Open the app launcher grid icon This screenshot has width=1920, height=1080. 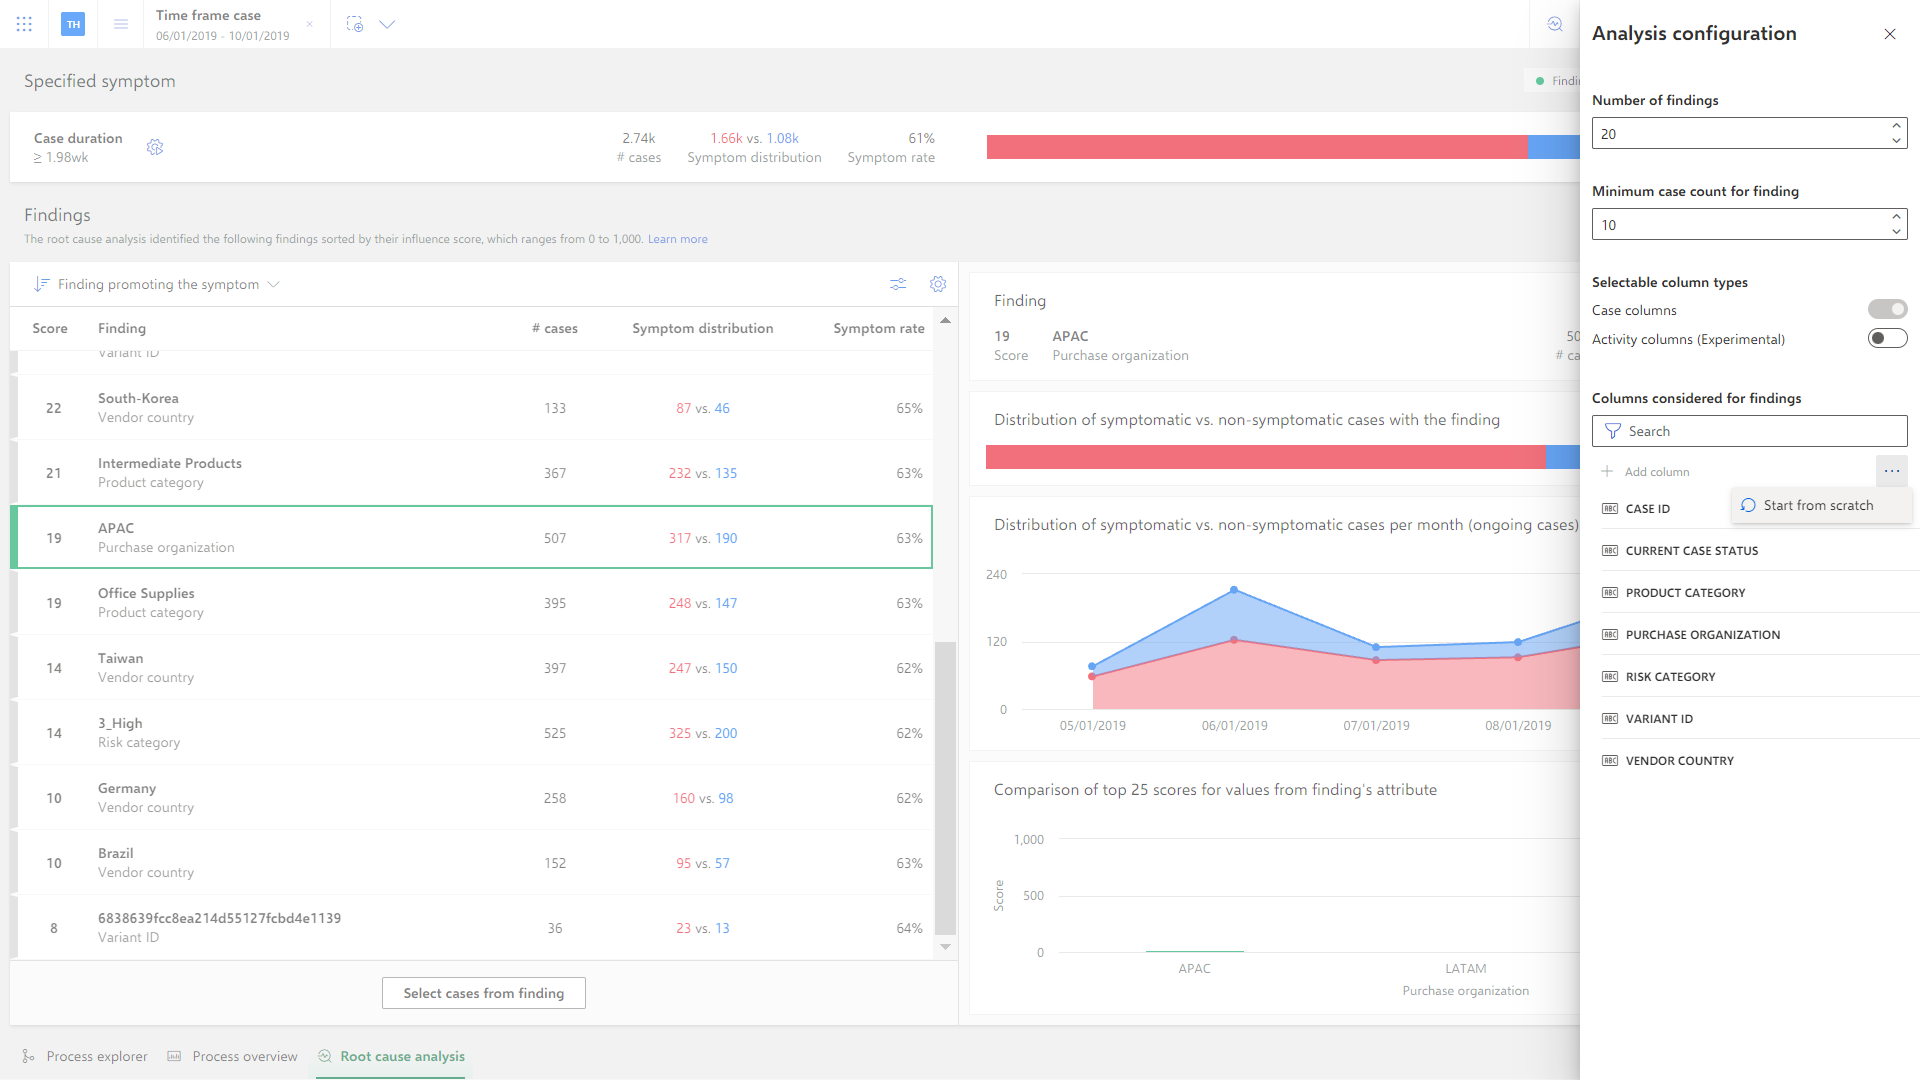click(24, 24)
